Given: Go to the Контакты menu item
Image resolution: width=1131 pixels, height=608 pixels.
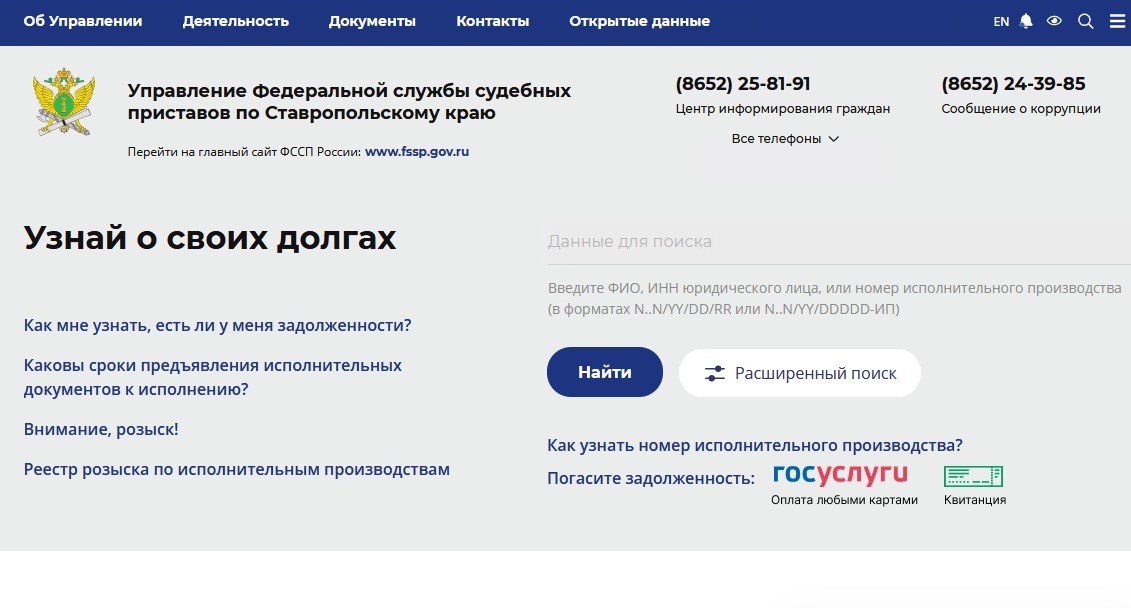Looking at the screenshot, I should click(x=492, y=21).
